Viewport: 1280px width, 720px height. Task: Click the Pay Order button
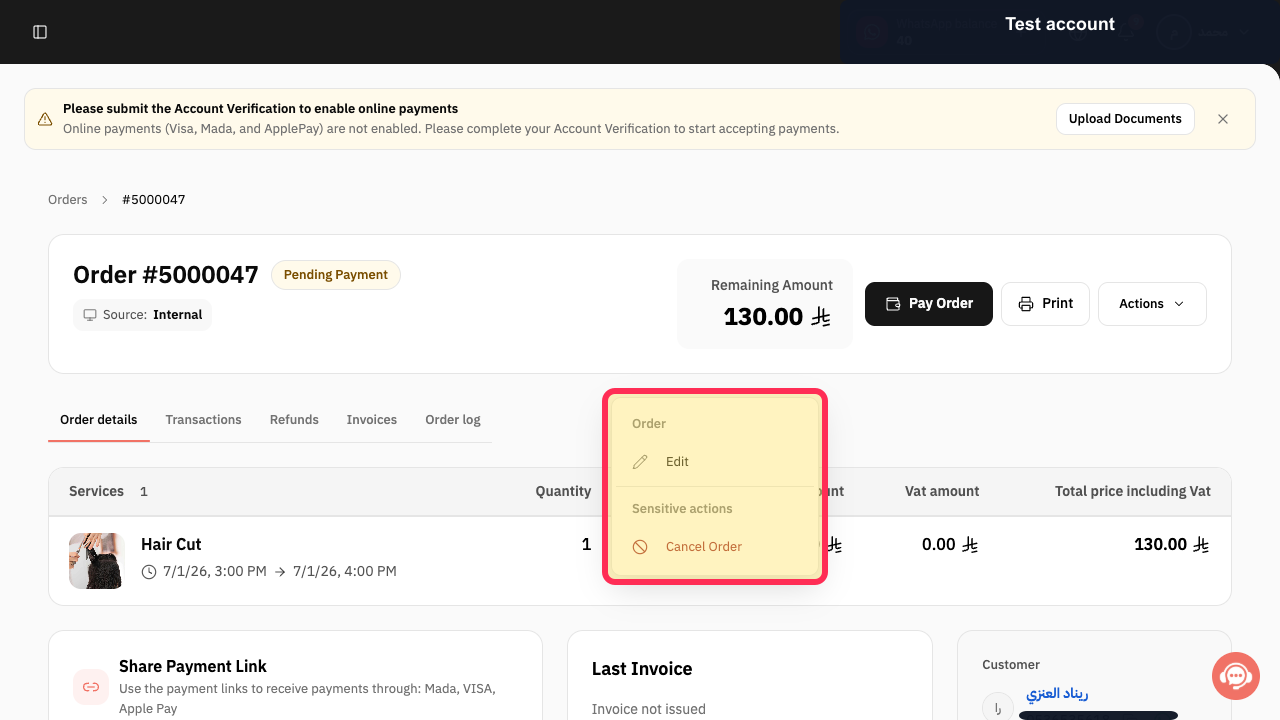click(x=928, y=304)
